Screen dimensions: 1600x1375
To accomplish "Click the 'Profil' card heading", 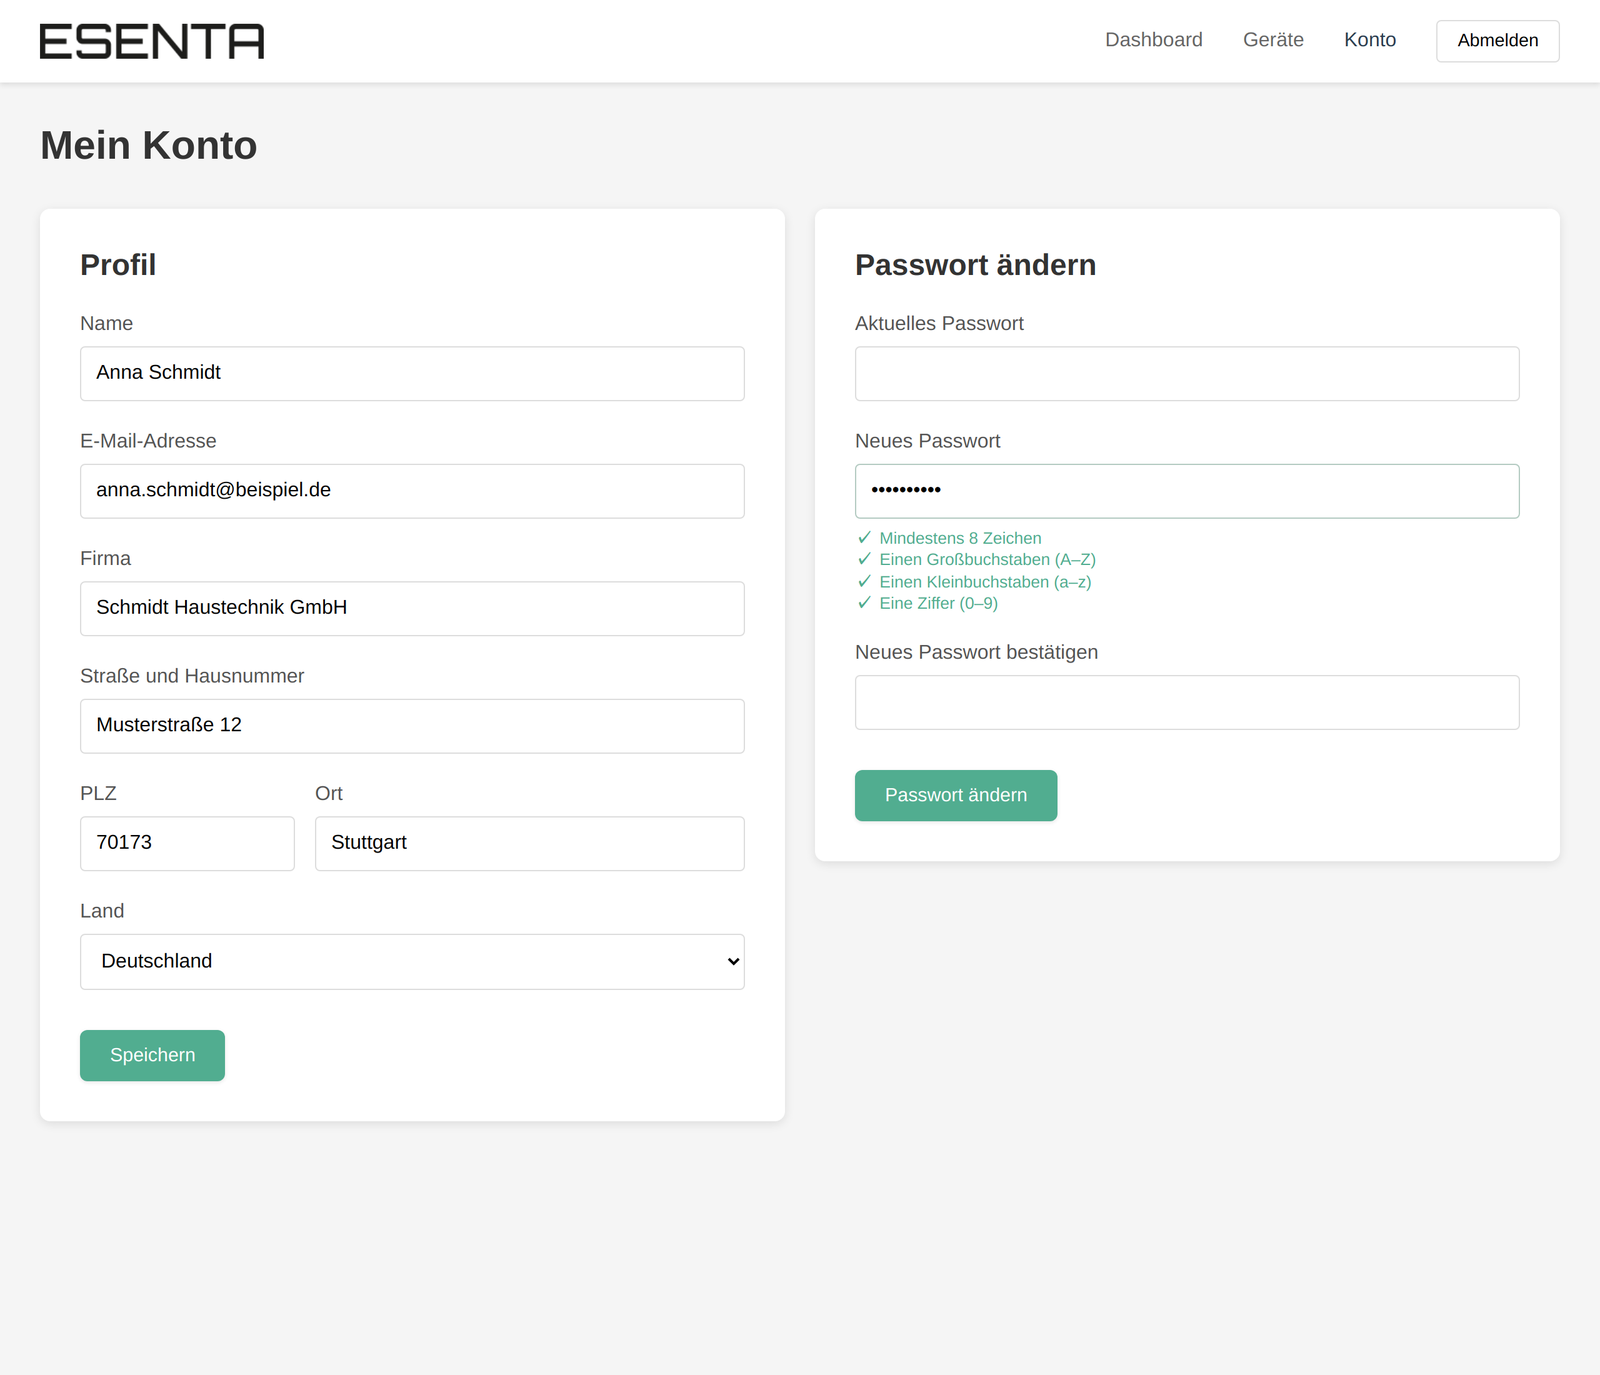I will pos(118,265).
